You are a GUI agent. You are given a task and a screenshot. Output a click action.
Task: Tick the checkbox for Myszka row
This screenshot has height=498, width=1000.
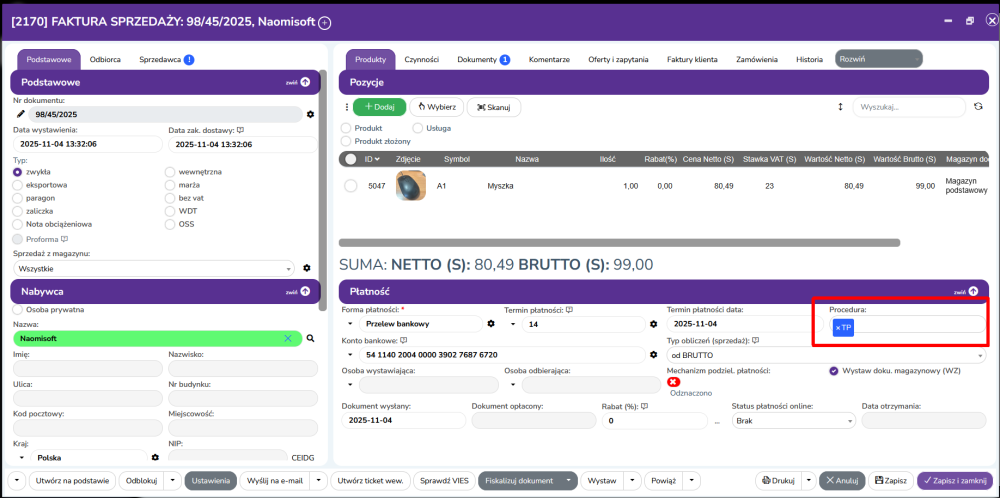tap(351, 186)
